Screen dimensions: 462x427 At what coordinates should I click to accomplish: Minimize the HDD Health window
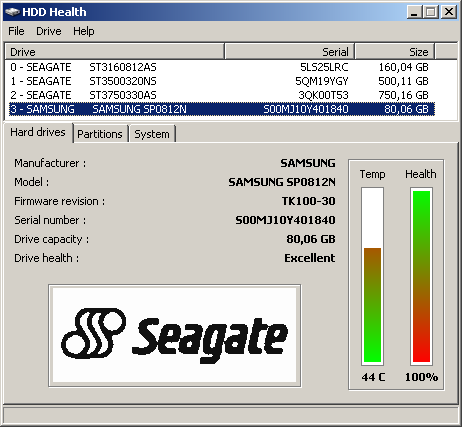coord(414,12)
